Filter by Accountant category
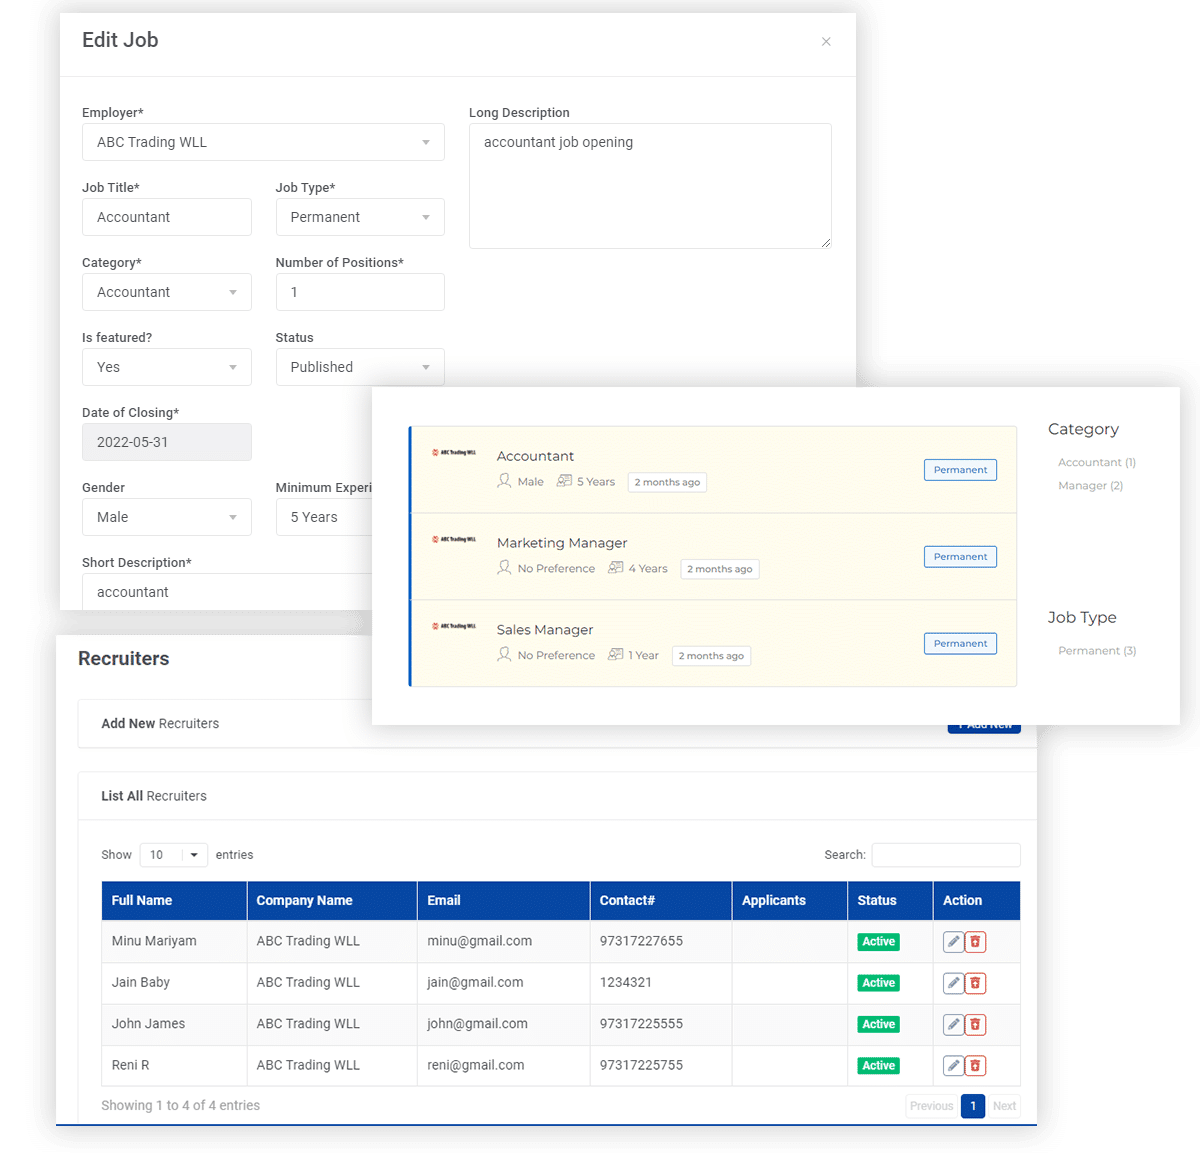Viewport: 1200px width, 1153px height. tap(1096, 463)
